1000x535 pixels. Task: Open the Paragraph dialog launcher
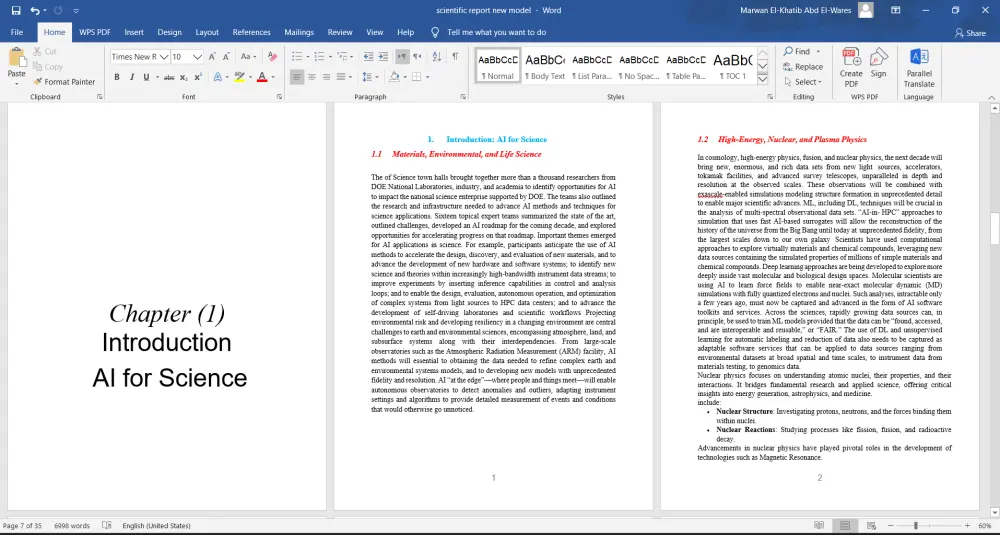463,97
